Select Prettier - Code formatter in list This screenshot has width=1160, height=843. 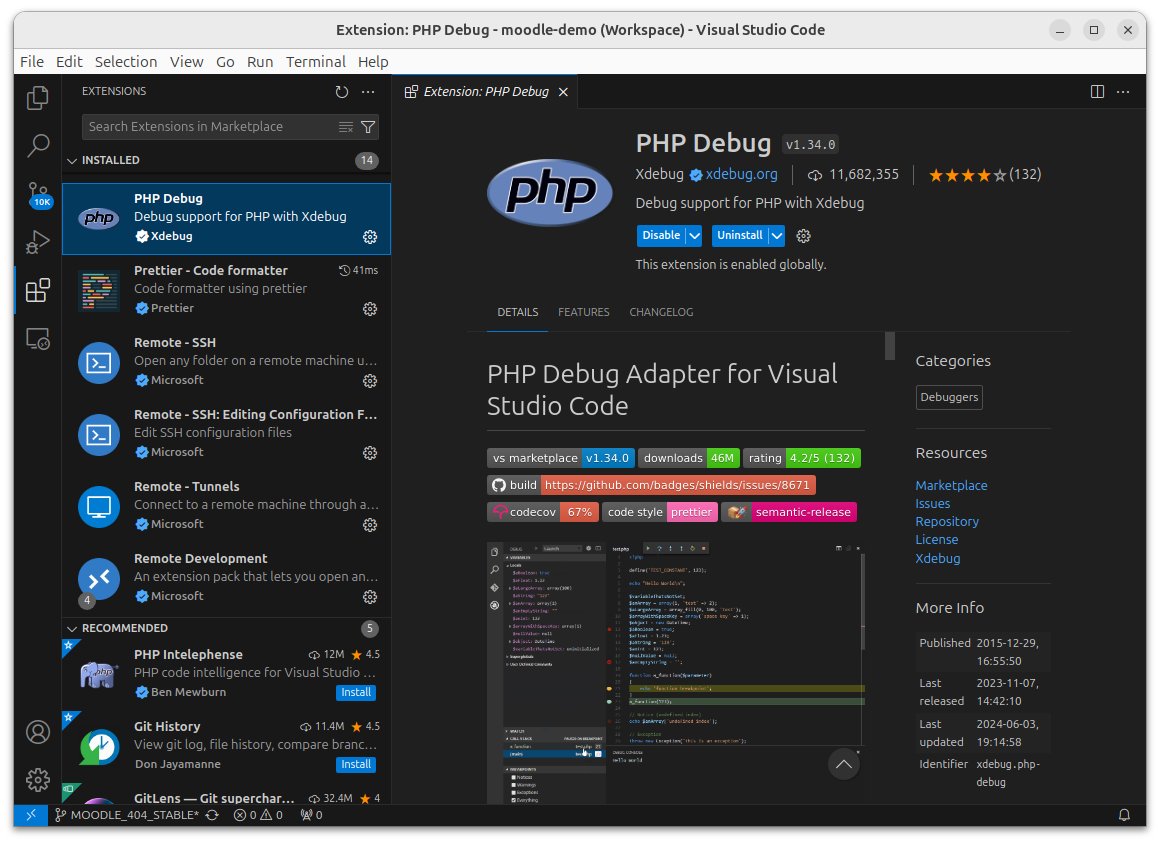pyautogui.click(x=226, y=291)
